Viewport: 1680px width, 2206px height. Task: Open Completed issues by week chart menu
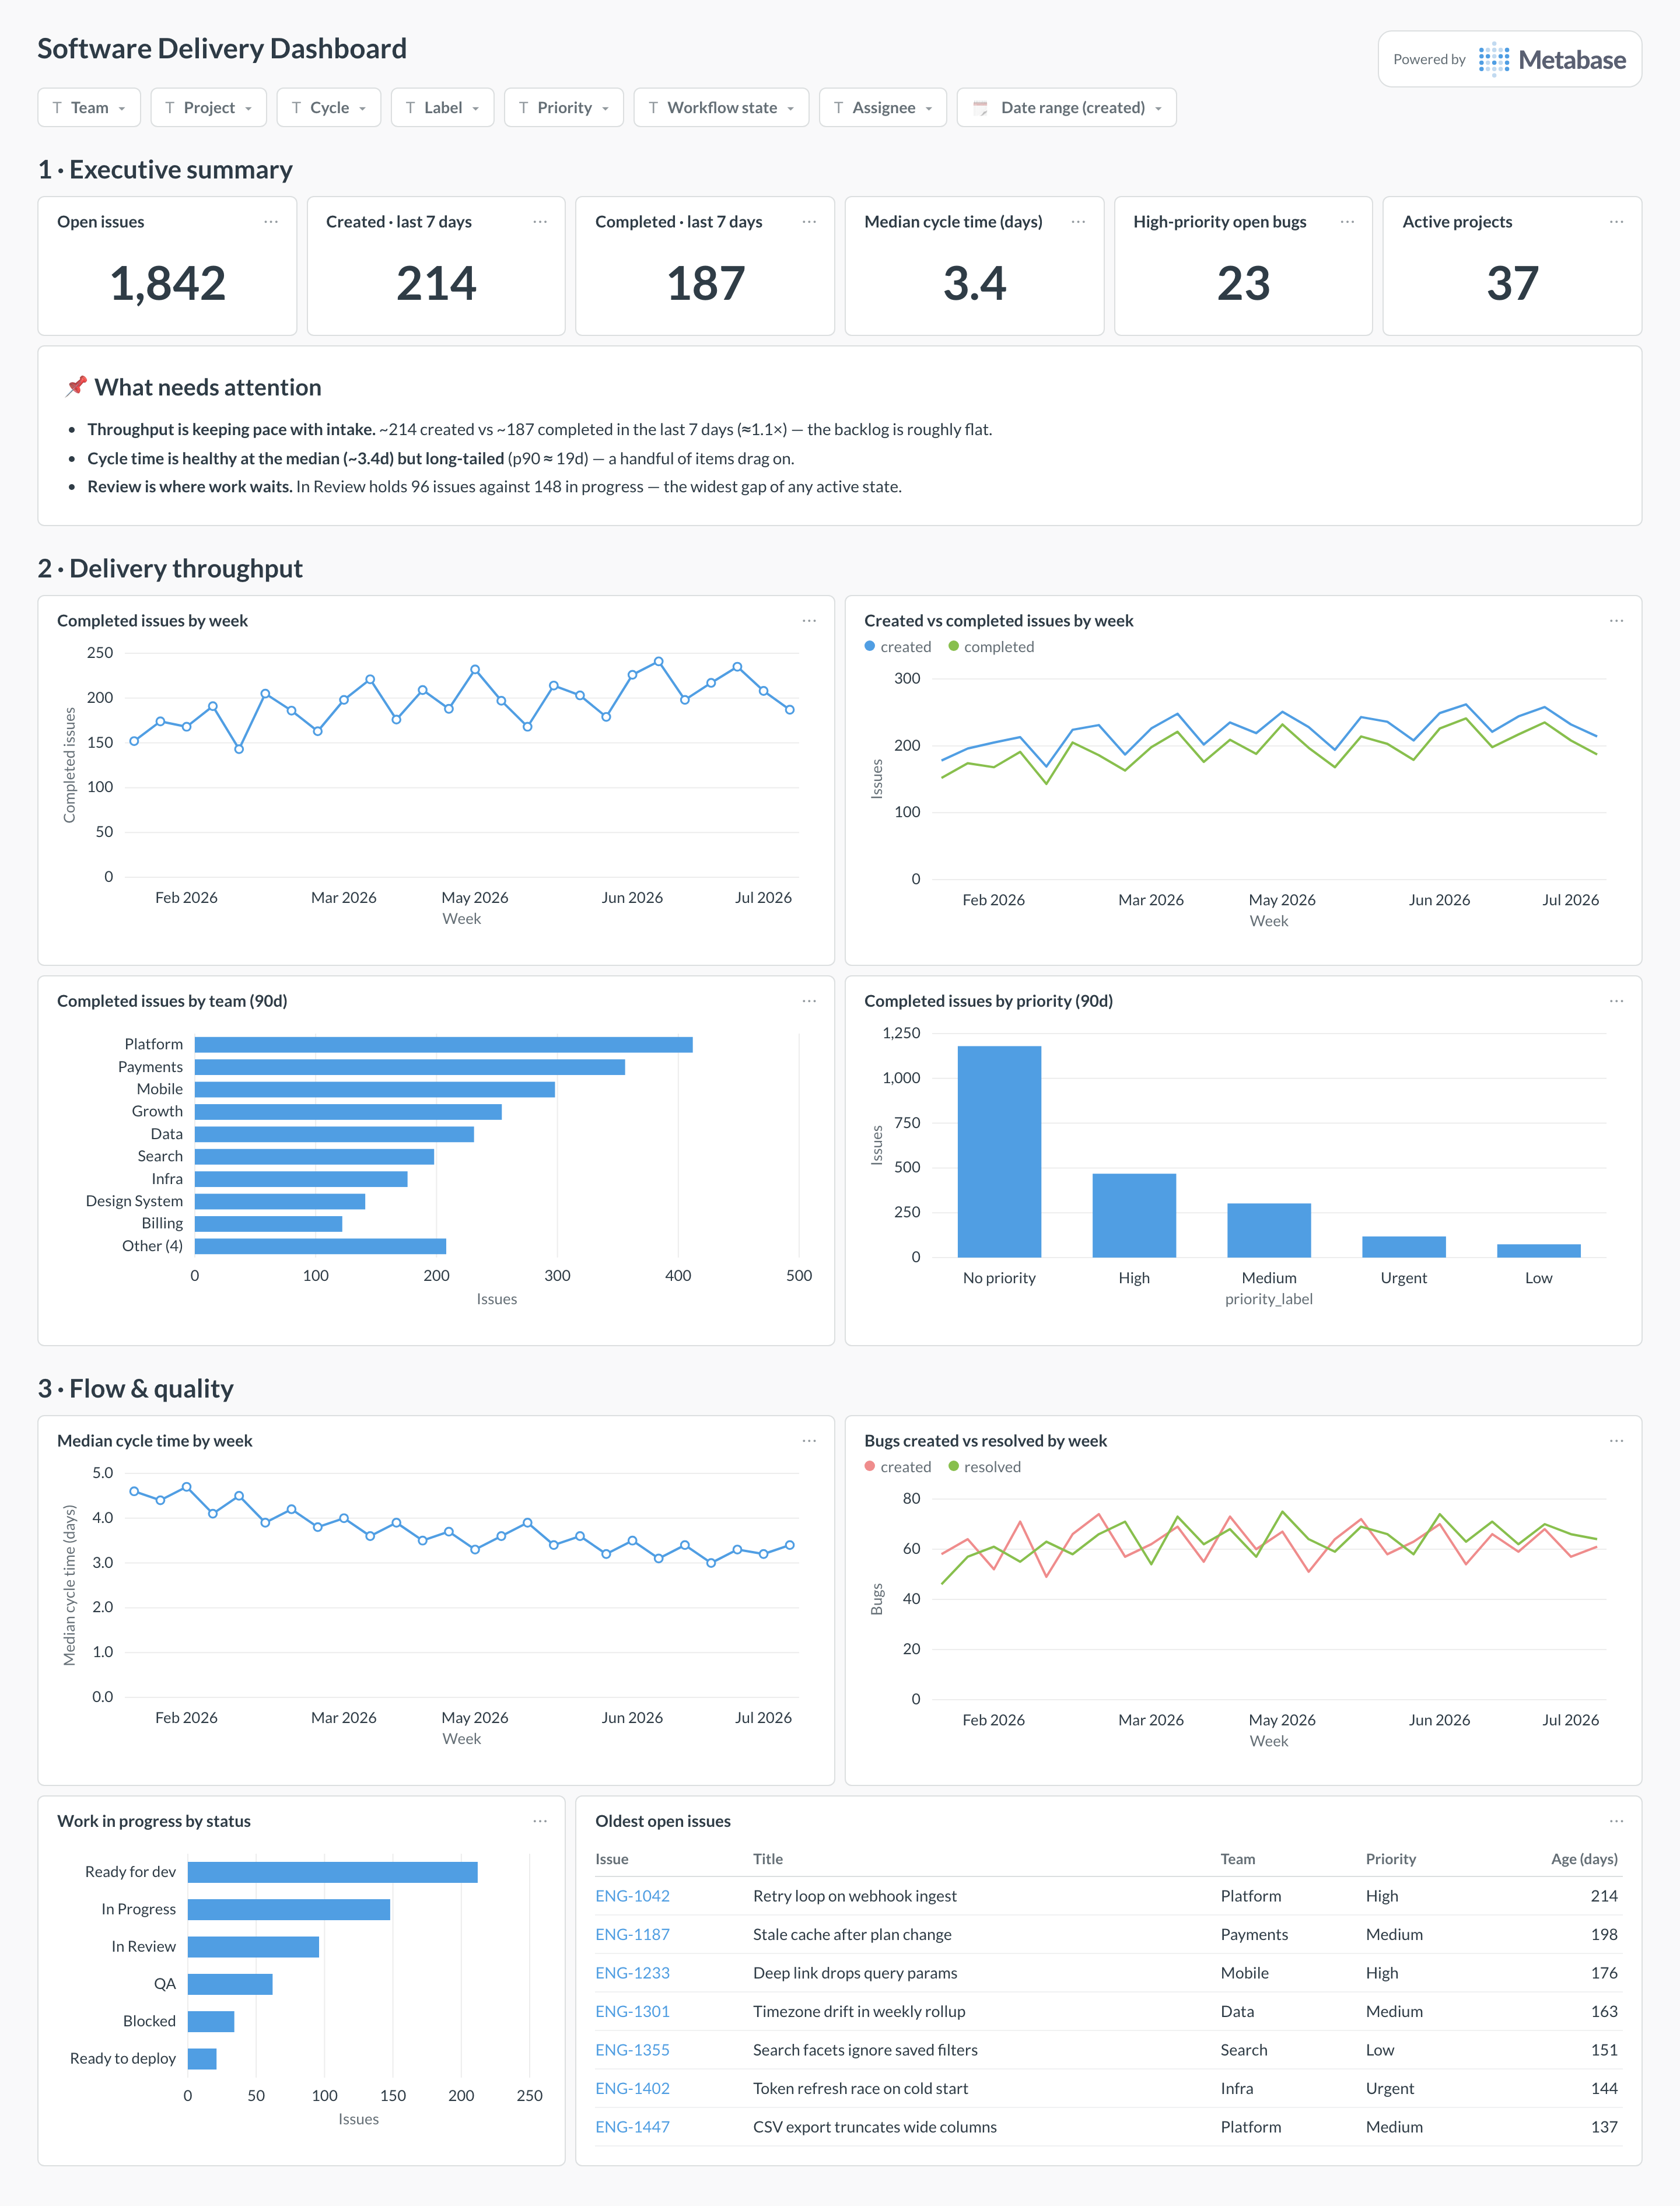pos(809,621)
